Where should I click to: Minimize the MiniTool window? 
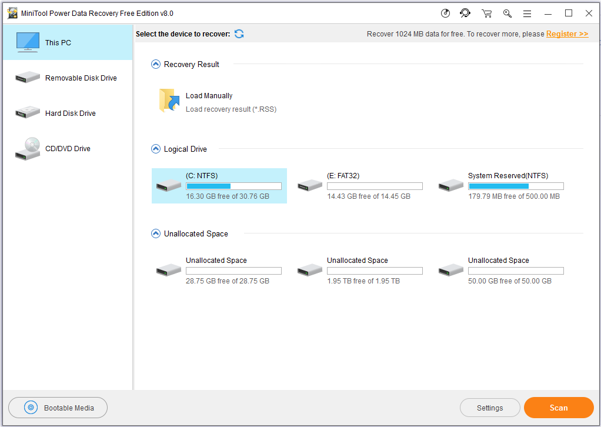click(548, 14)
